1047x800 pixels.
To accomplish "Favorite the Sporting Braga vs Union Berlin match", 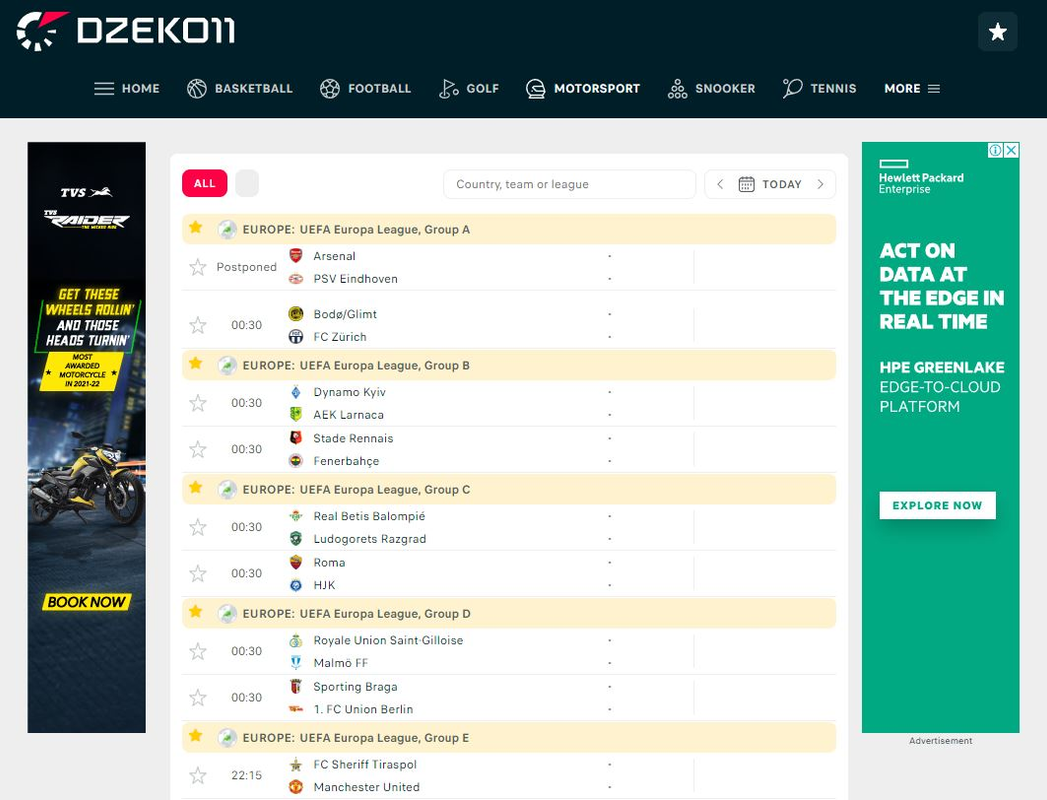I will [198, 698].
